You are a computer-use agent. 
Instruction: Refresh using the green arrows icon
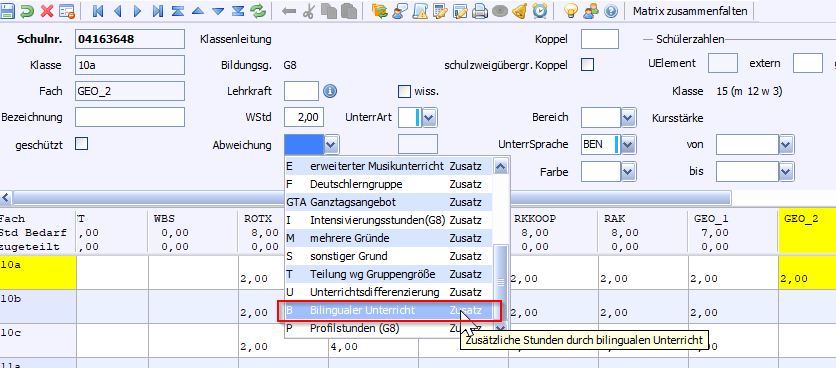point(258,11)
